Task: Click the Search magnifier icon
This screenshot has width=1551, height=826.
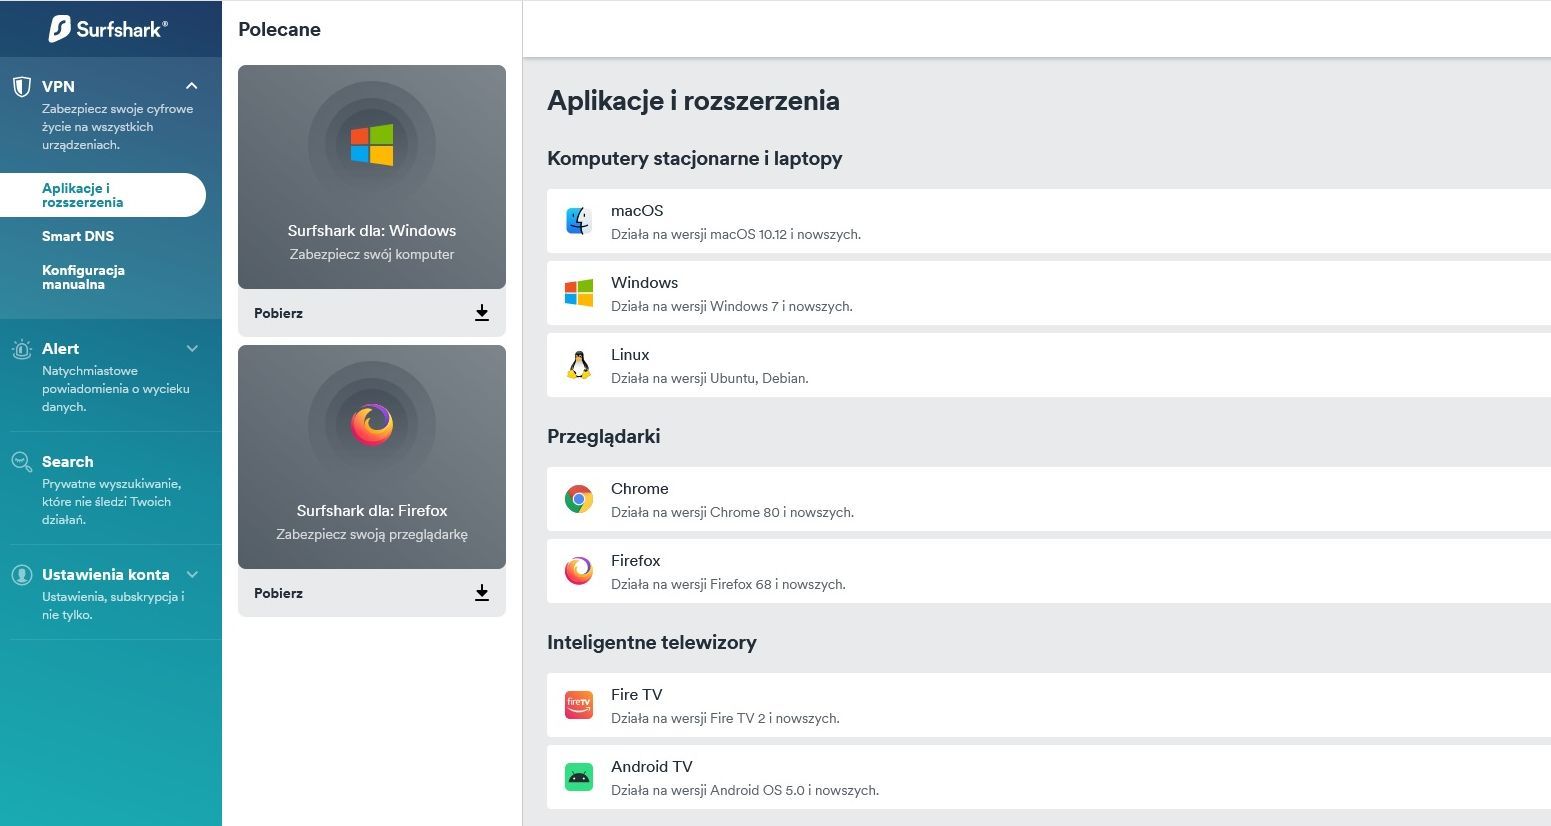Action: coord(21,462)
